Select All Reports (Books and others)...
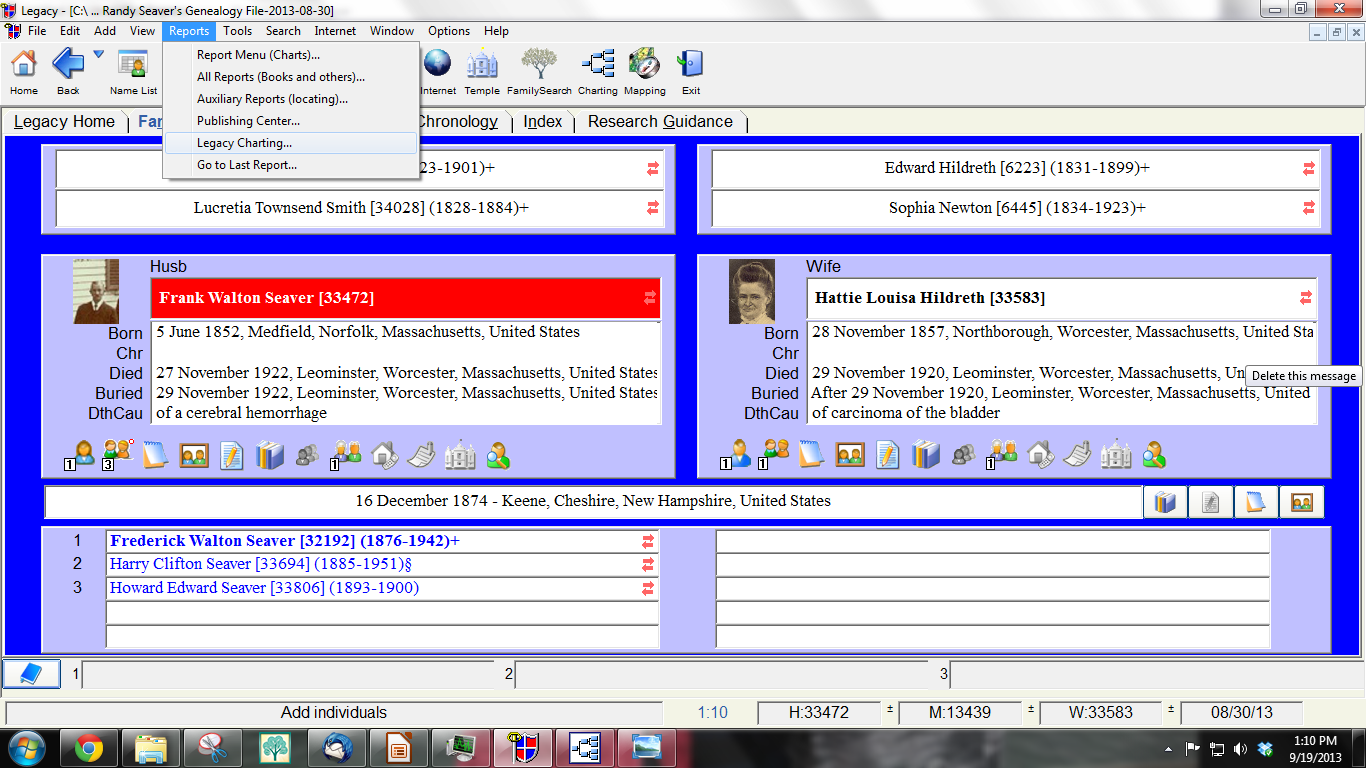The width and height of the screenshot is (1366, 768). point(290,77)
